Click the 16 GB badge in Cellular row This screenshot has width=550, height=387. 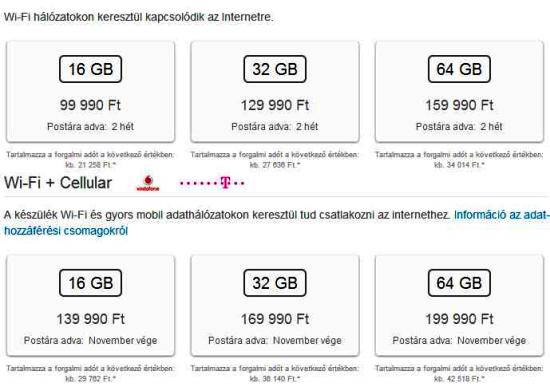[x=90, y=283]
